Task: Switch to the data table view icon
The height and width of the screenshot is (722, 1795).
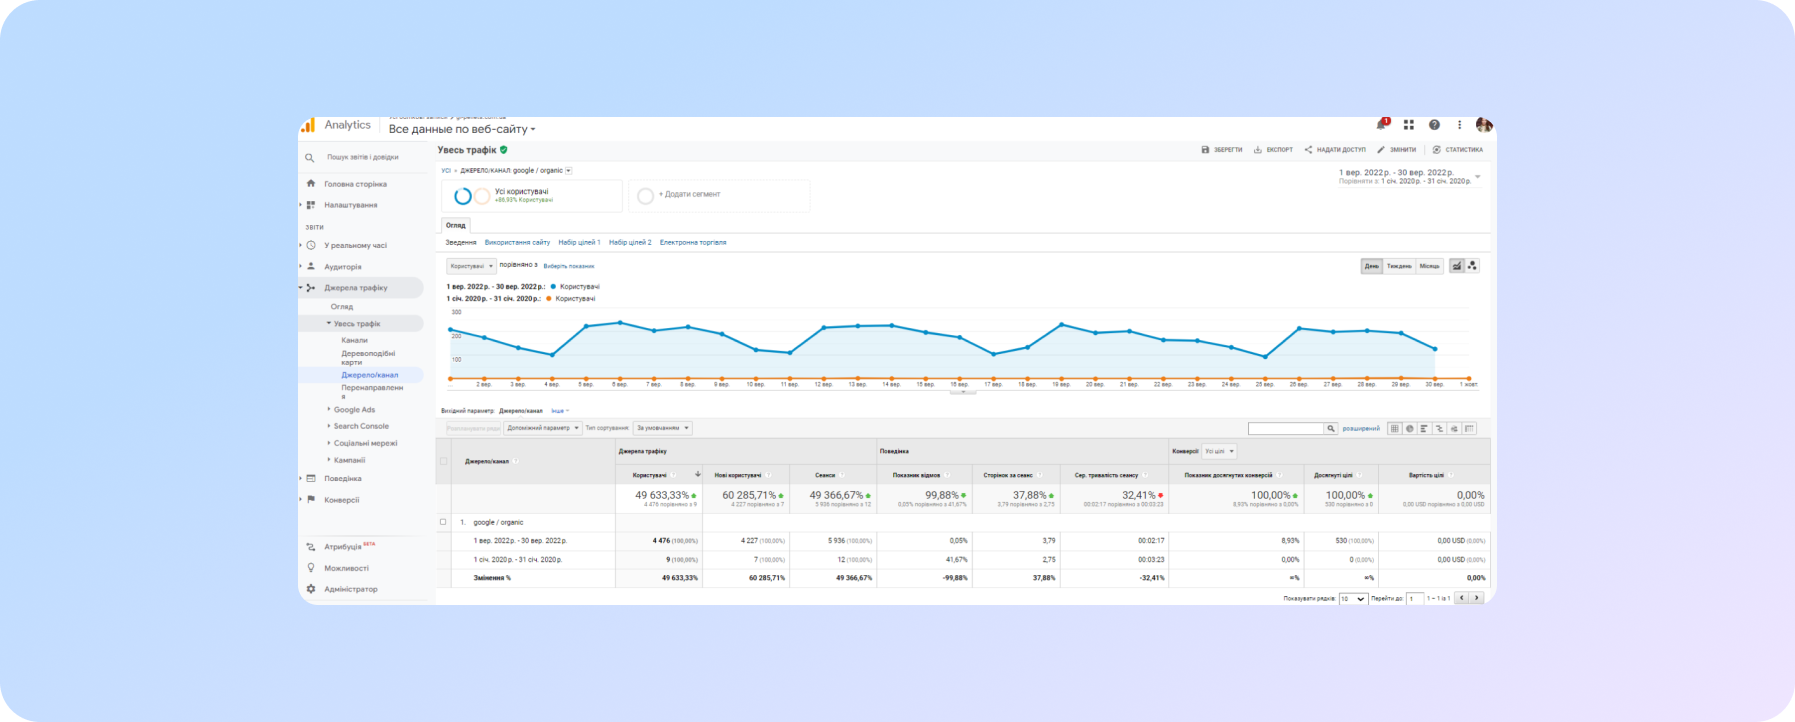Action: (1394, 429)
